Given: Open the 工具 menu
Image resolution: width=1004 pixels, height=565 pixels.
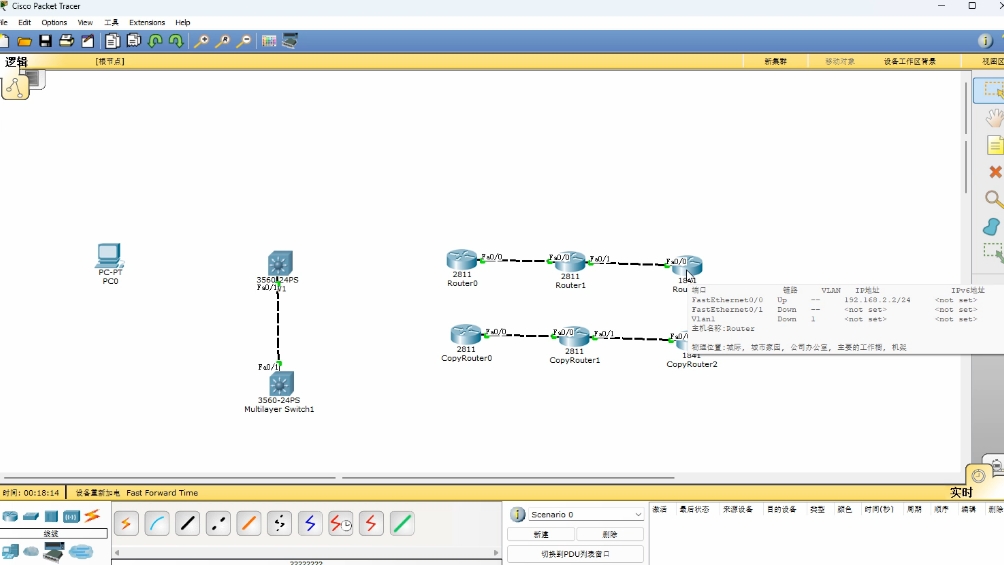Looking at the screenshot, I should [111, 22].
